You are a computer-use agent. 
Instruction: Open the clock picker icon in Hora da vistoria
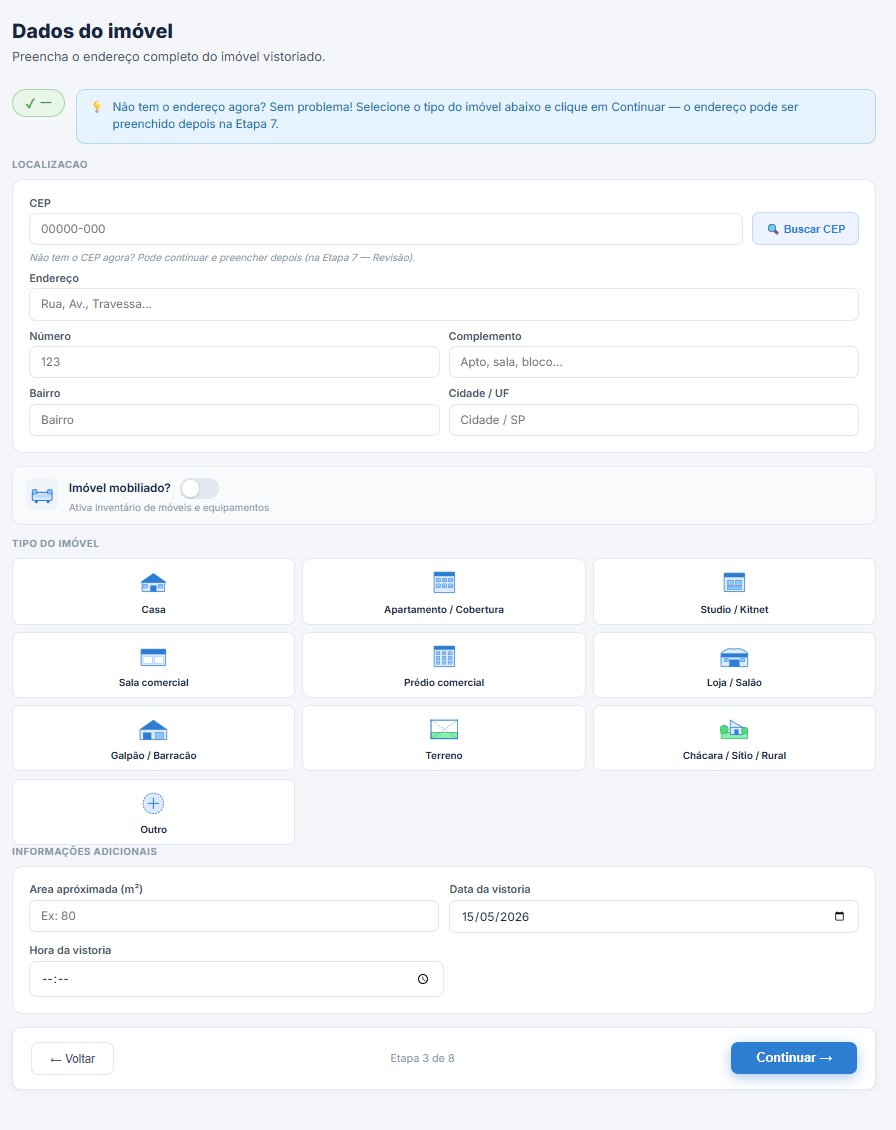click(x=423, y=979)
